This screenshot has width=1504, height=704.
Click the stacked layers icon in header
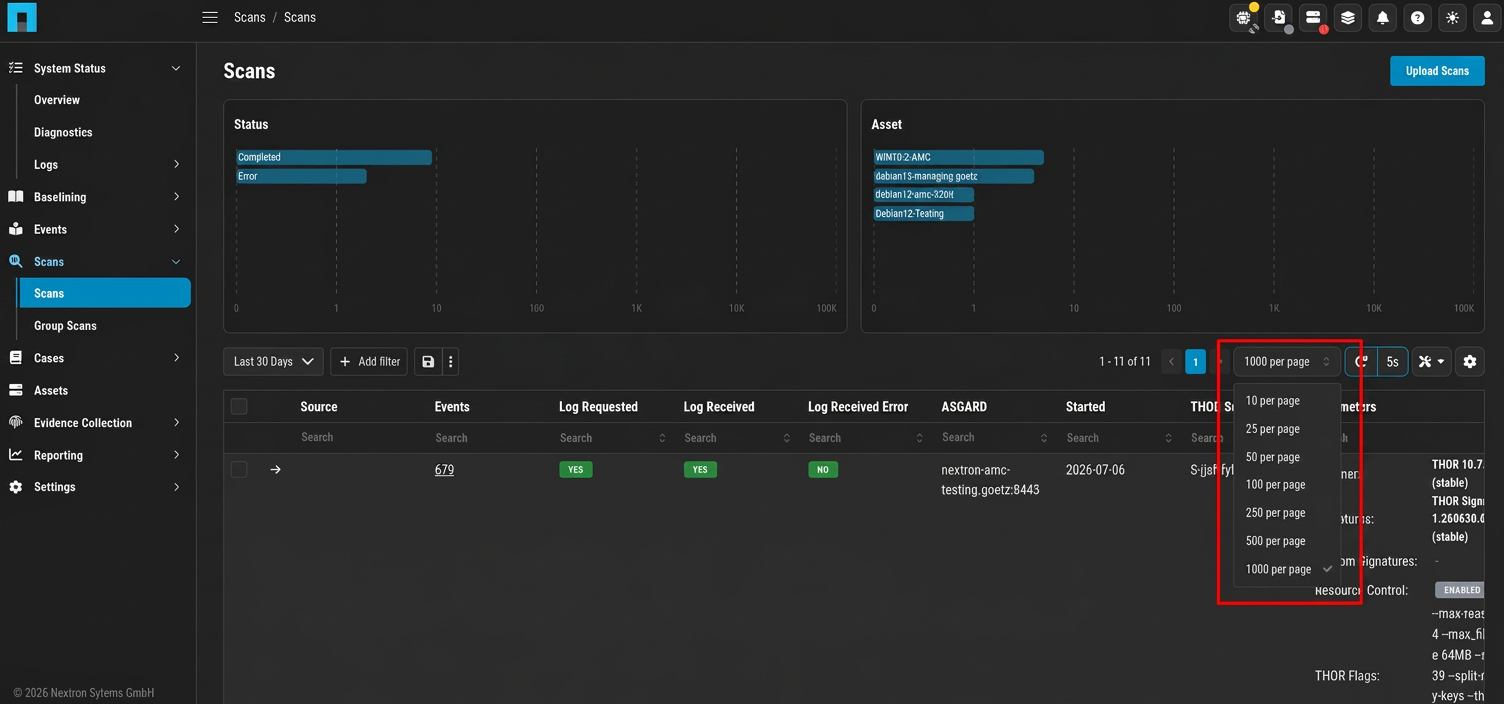[x=1348, y=17]
